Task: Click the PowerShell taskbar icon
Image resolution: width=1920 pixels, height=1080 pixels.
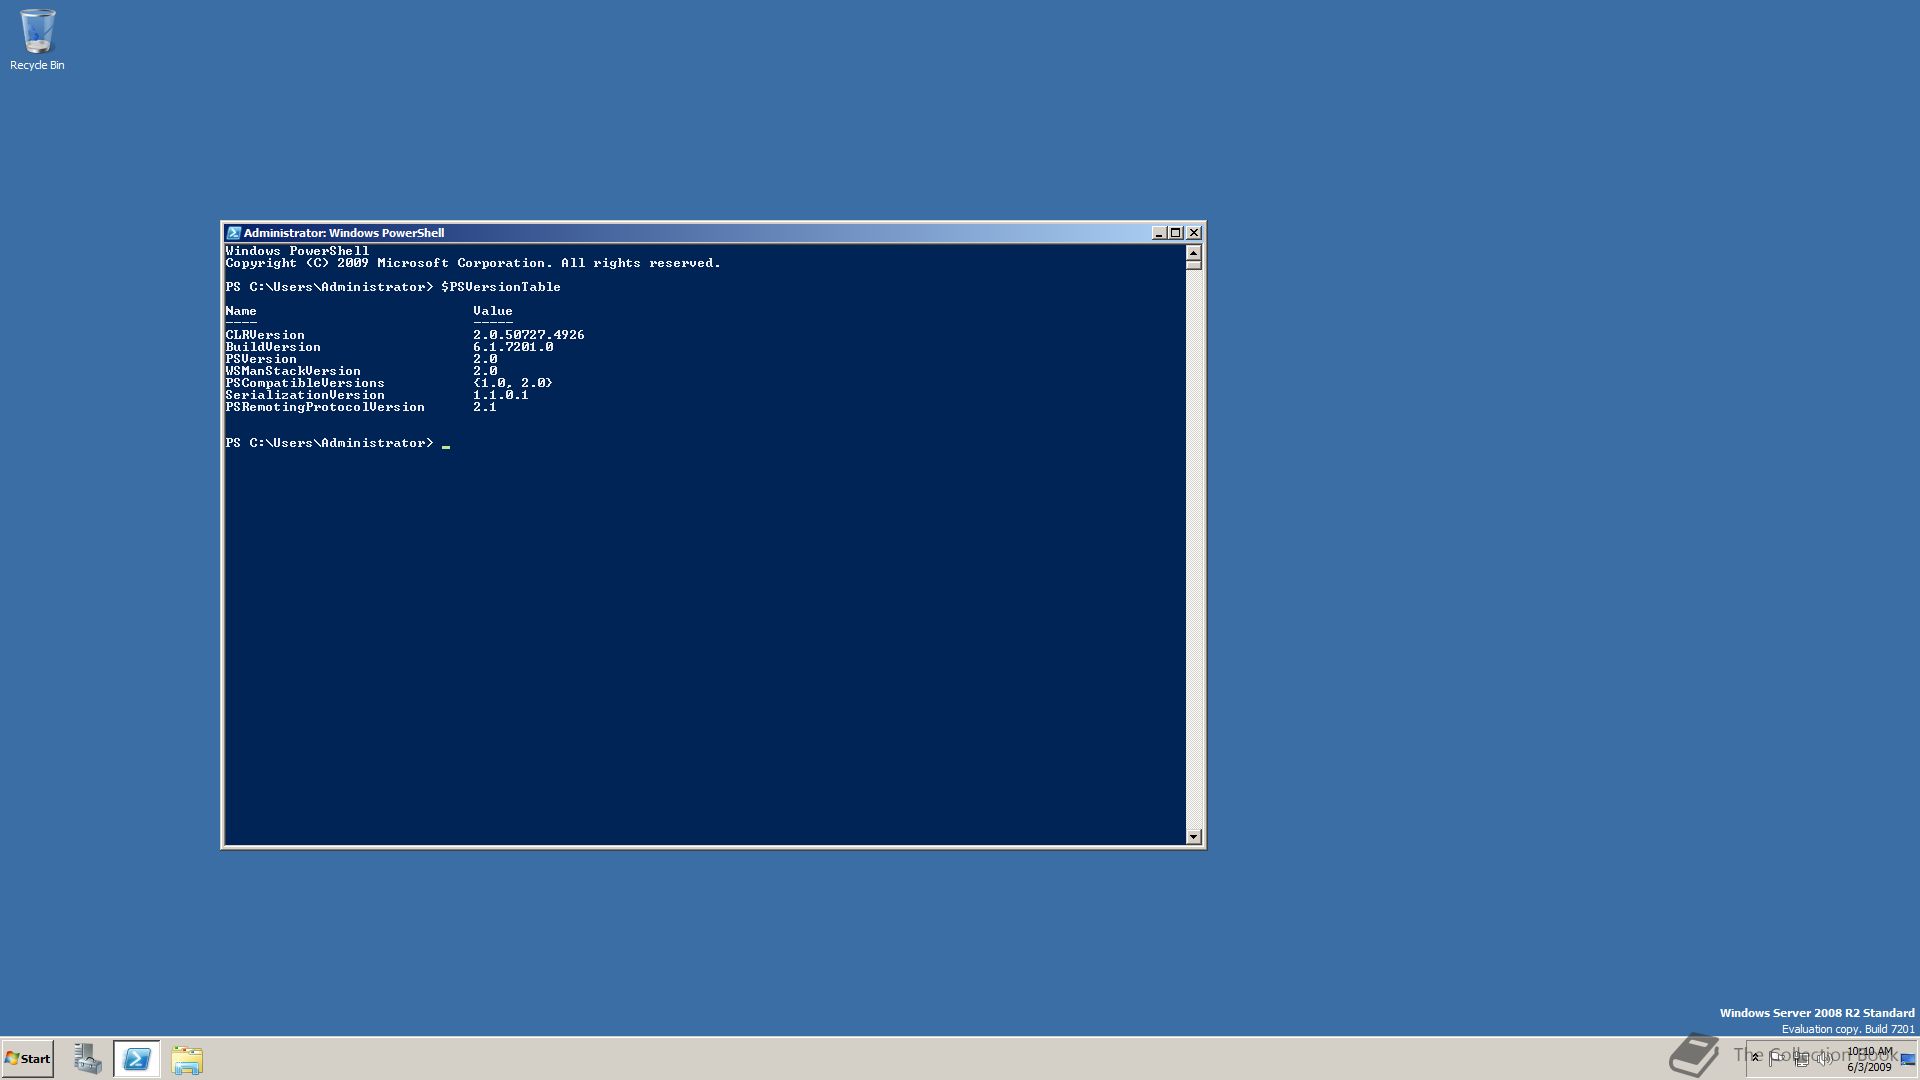Action: (x=137, y=1059)
